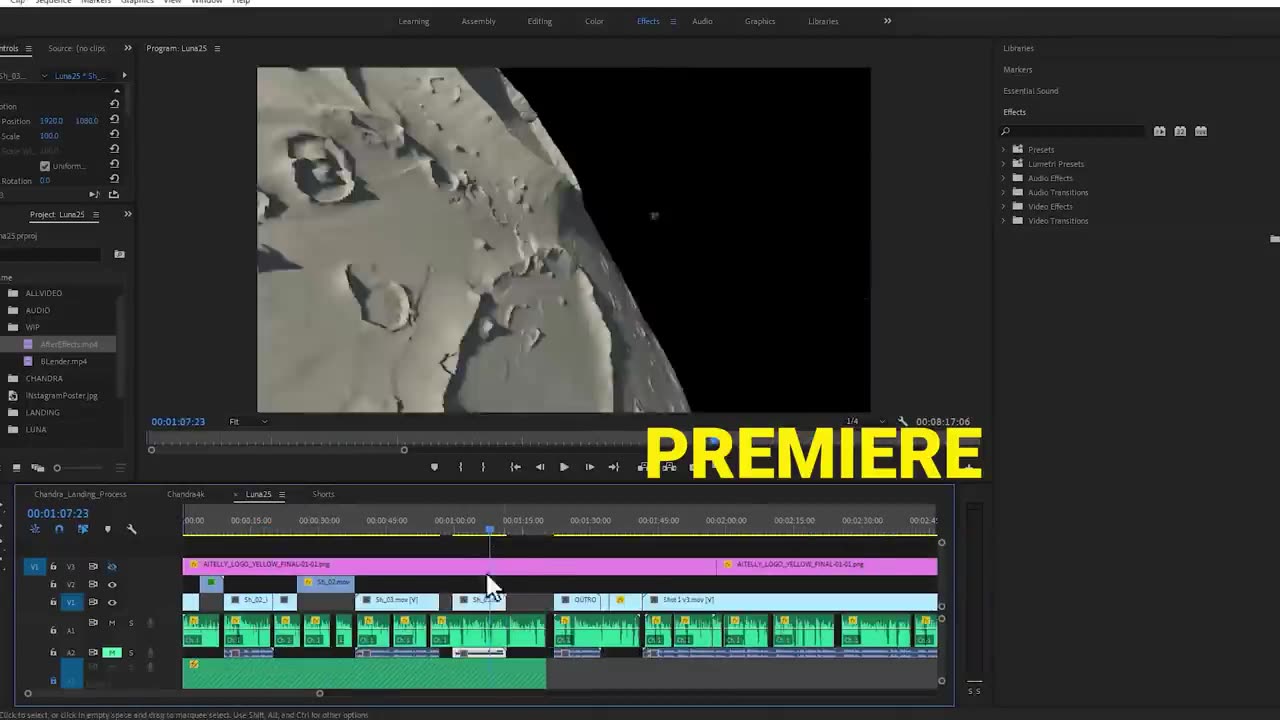The height and width of the screenshot is (720, 1280).
Task: Toggle sync lock on track A1
Action: pyautogui.click(x=93, y=623)
